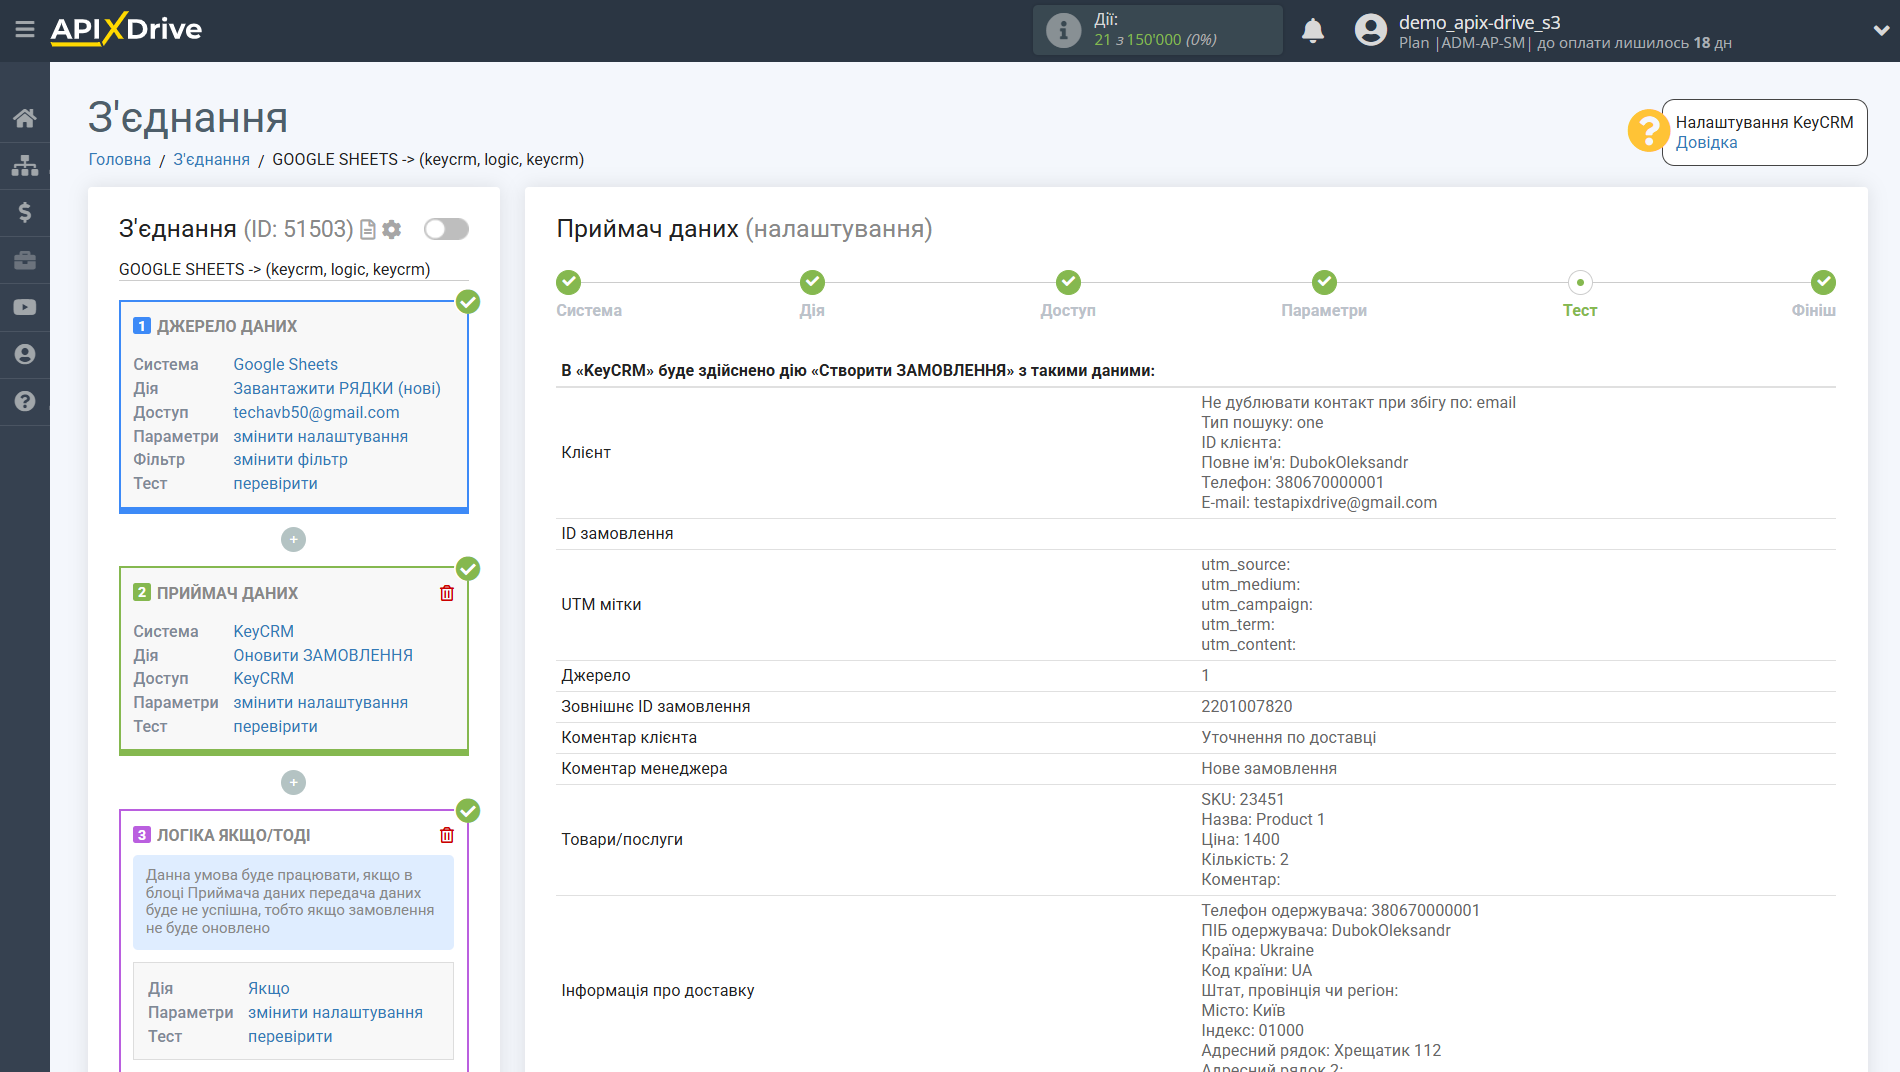Open connection notes document icon
The height and width of the screenshot is (1072, 1900).
(x=368, y=229)
